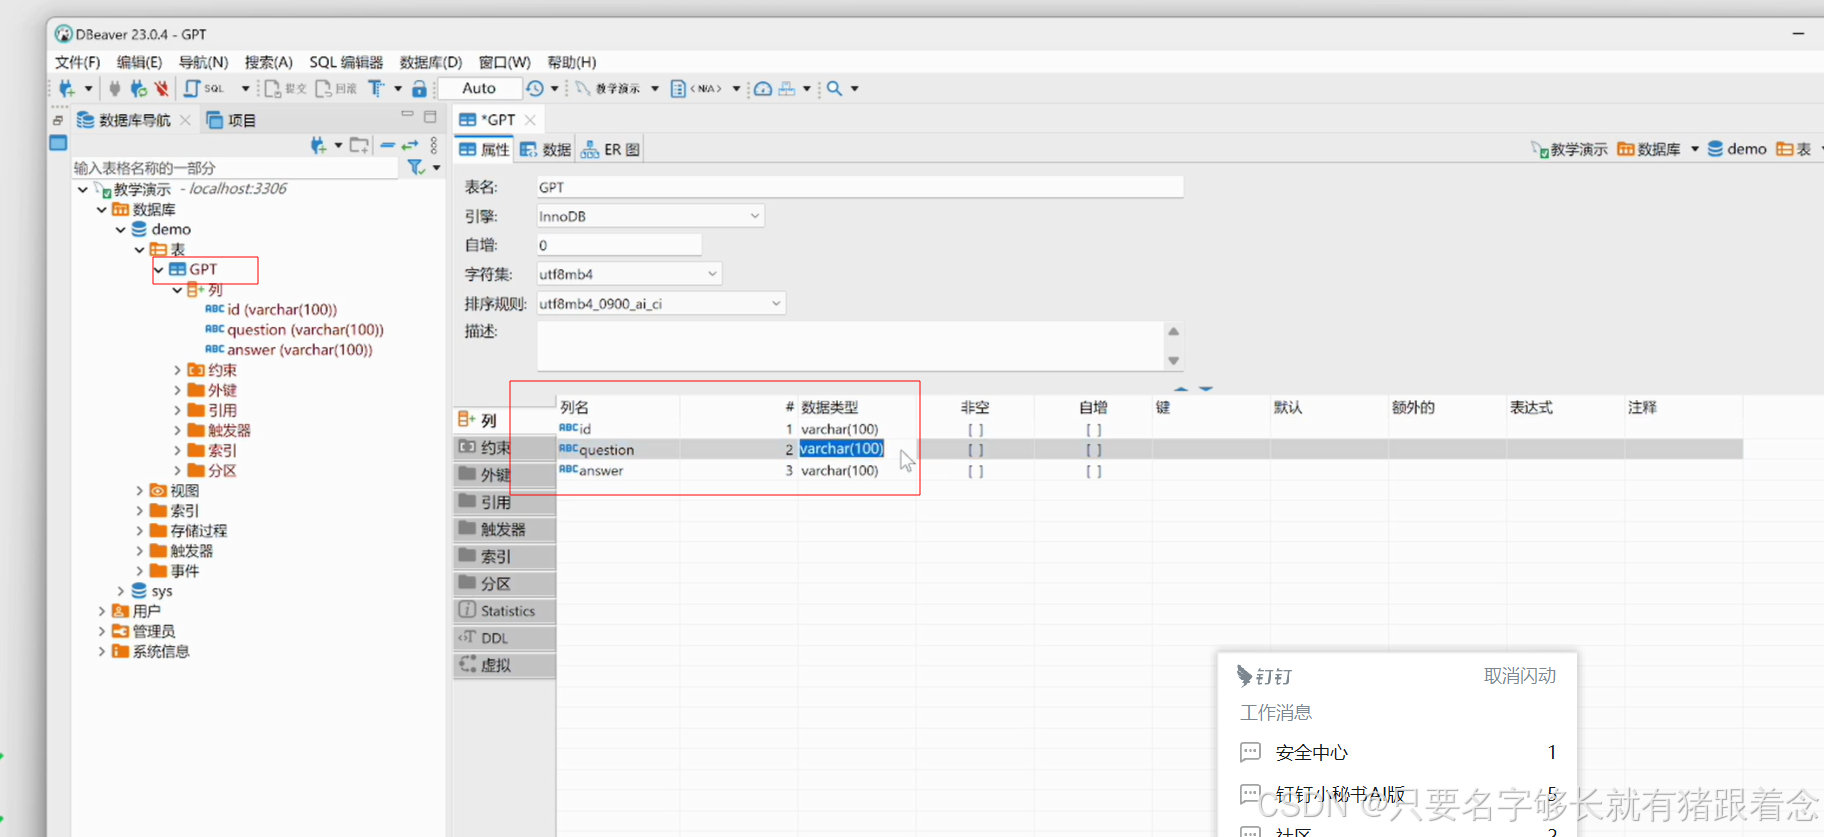Collapse the demo database node
The image size is (1824, 837).
point(121,229)
